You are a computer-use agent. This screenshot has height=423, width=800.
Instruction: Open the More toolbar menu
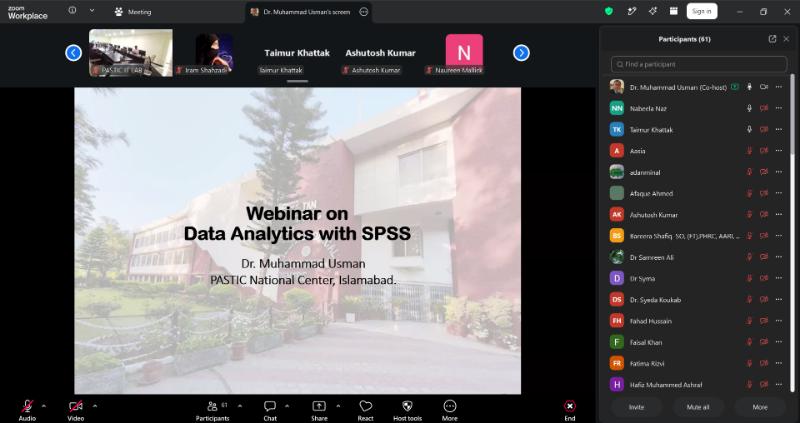pyautogui.click(x=449, y=410)
